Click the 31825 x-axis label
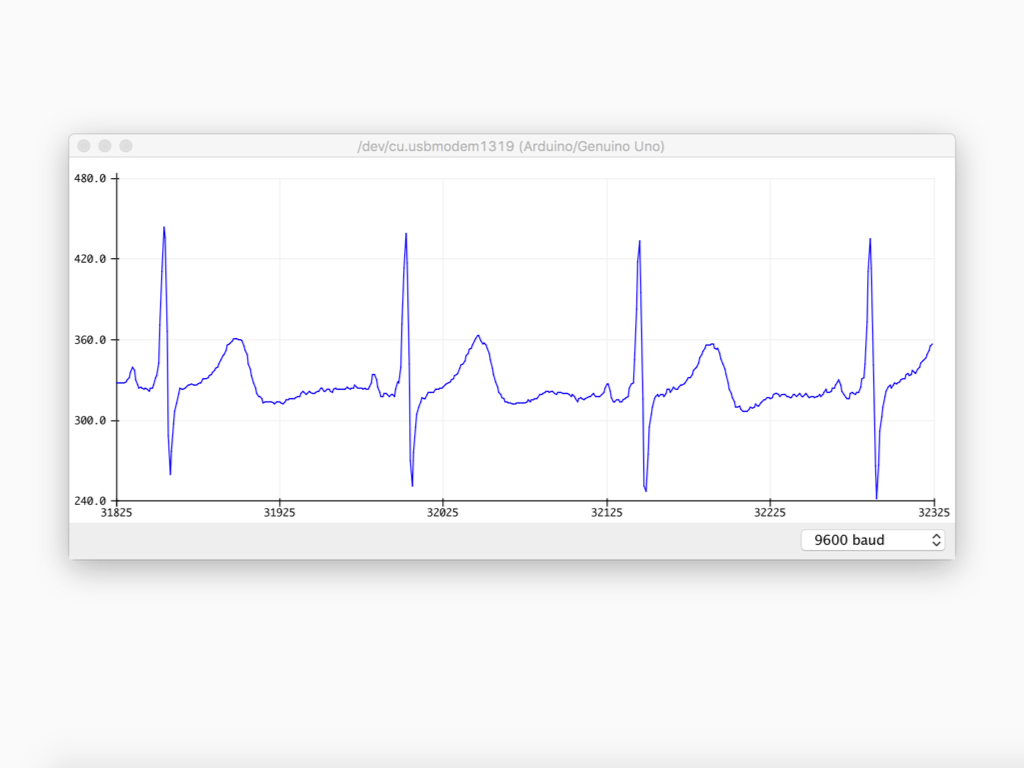Image resolution: width=1024 pixels, height=768 pixels. click(x=116, y=513)
